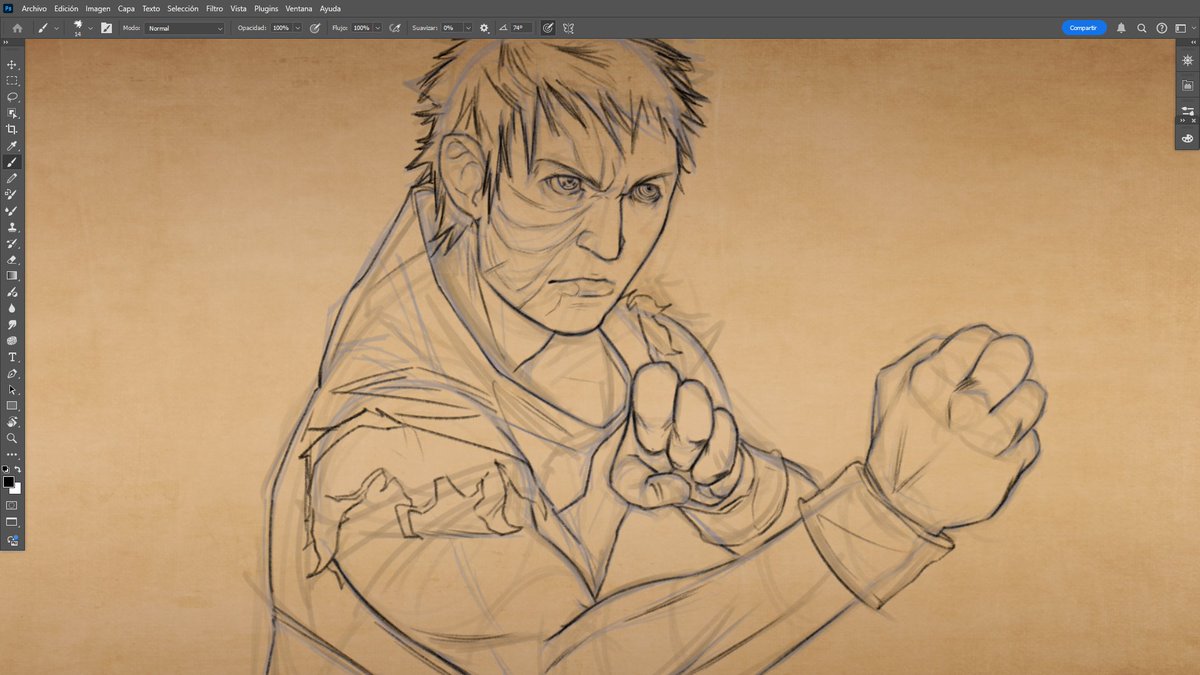The width and height of the screenshot is (1200, 675).
Task: Toggle the Brush Settings panel
Action: pyautogui.click(x=106, y=28)
